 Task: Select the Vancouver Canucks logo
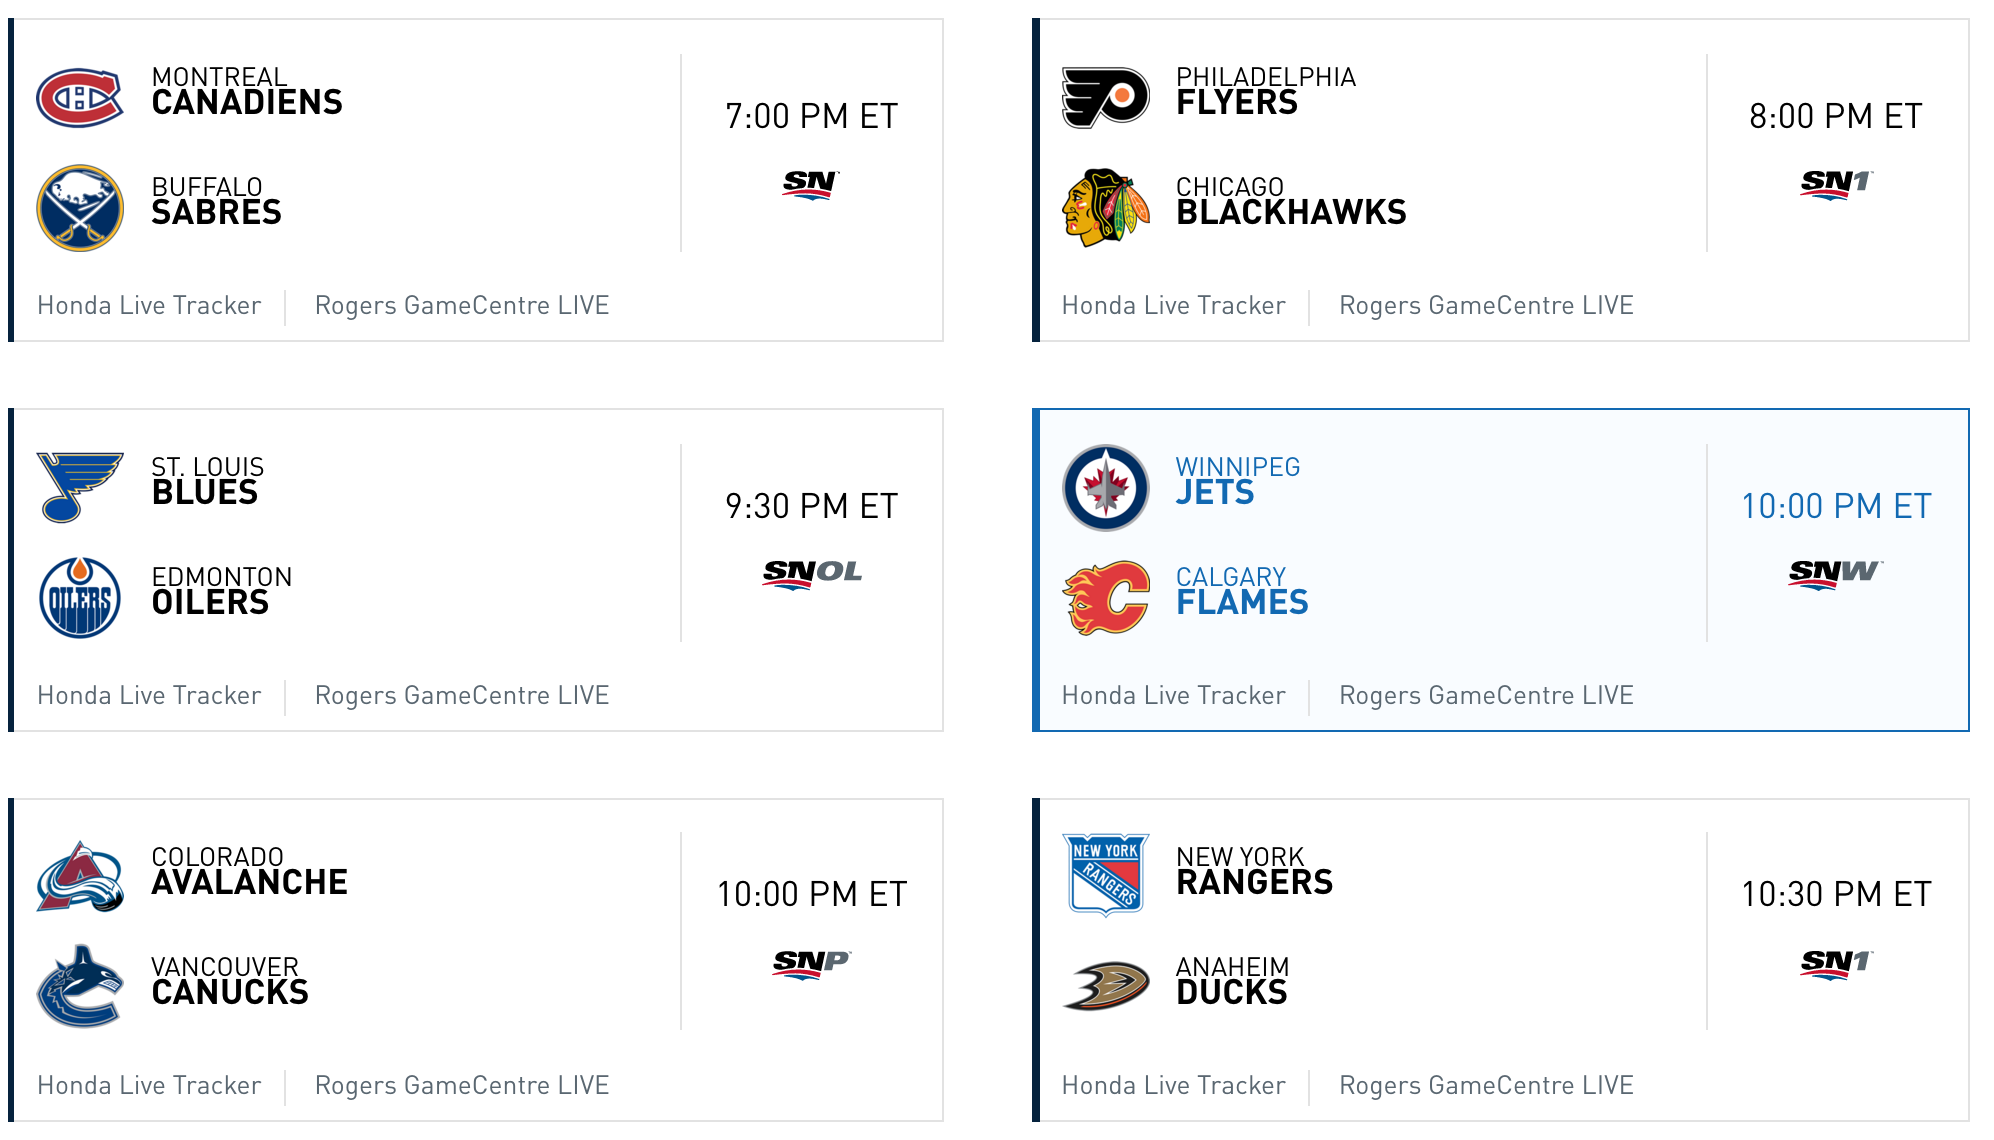click(80, 987)
